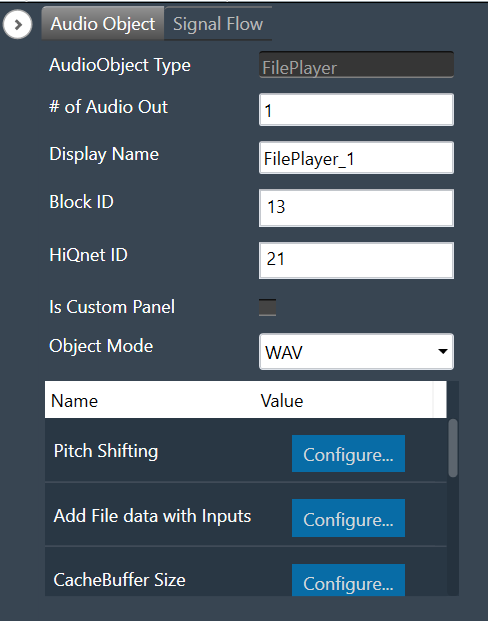488x621 pixels.
Task: Focus the HiQnet ID input field
Action: pyautogui.click(x=356, y=260)
